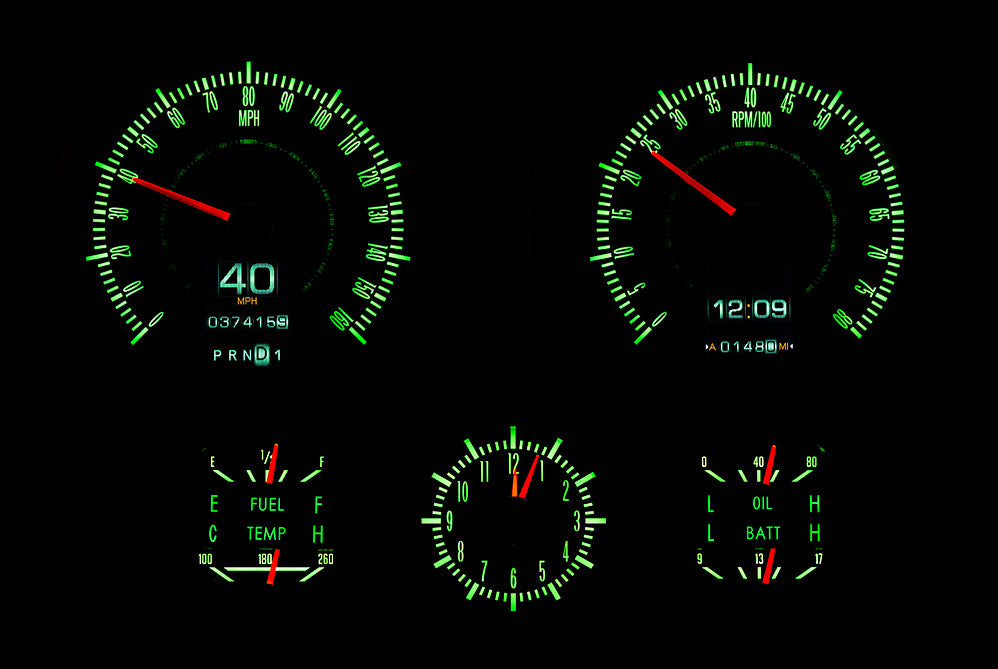The image size is (998, 669).
Task: Click the highlighted tenths digit of the odometer
Action: pyautogui.click(x=283, y=322)
